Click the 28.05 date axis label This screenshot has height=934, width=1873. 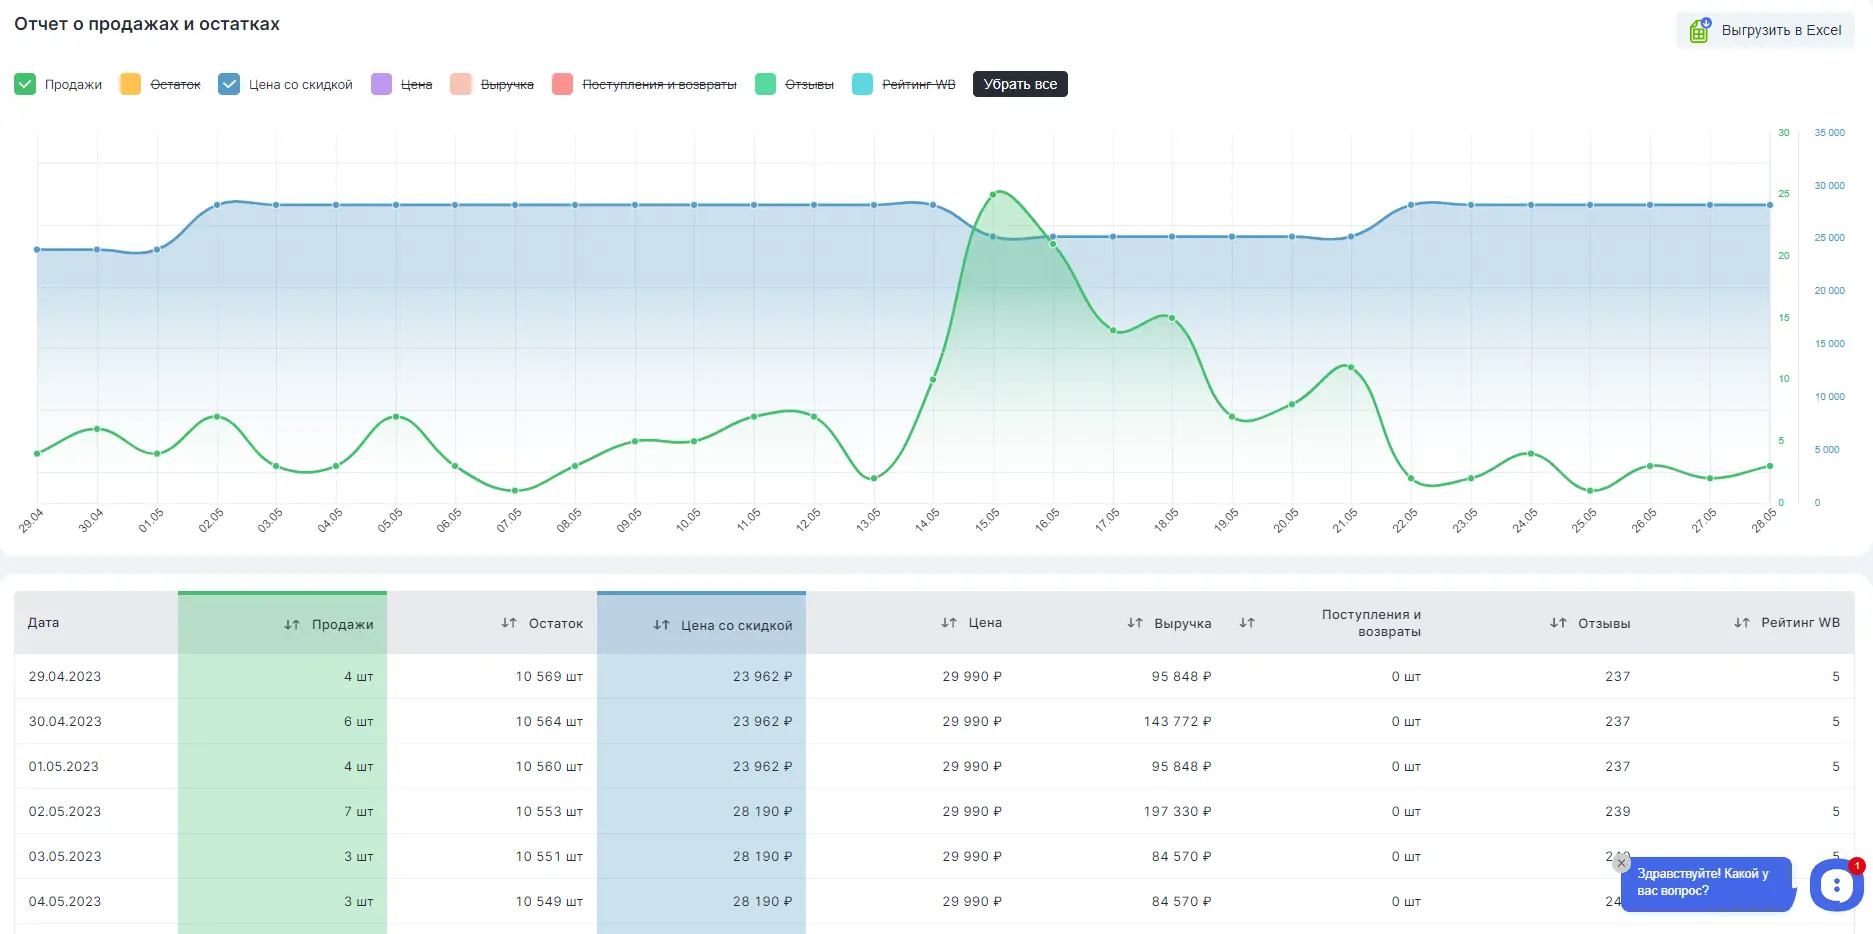coord(1764,520)
